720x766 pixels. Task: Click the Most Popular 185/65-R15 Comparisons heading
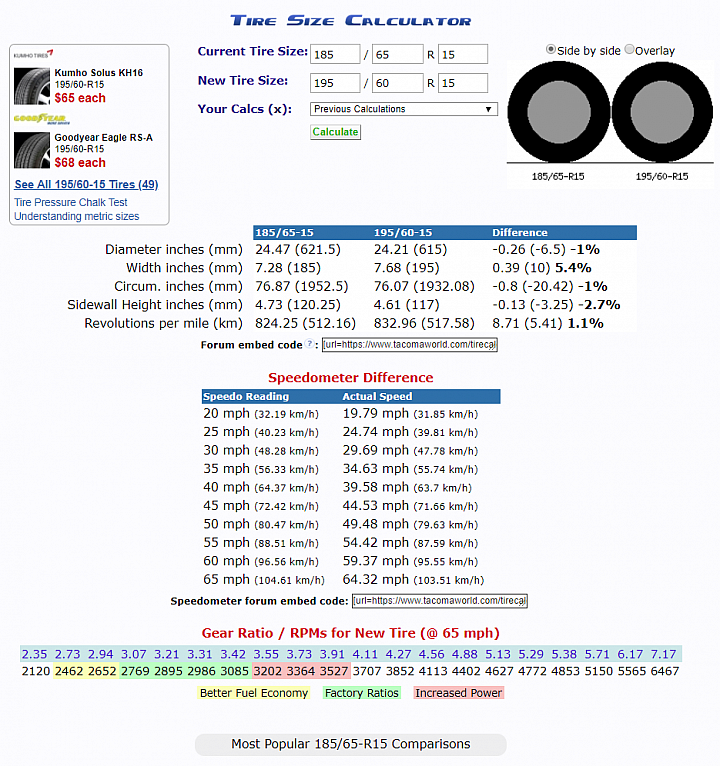tap(351, 744)
